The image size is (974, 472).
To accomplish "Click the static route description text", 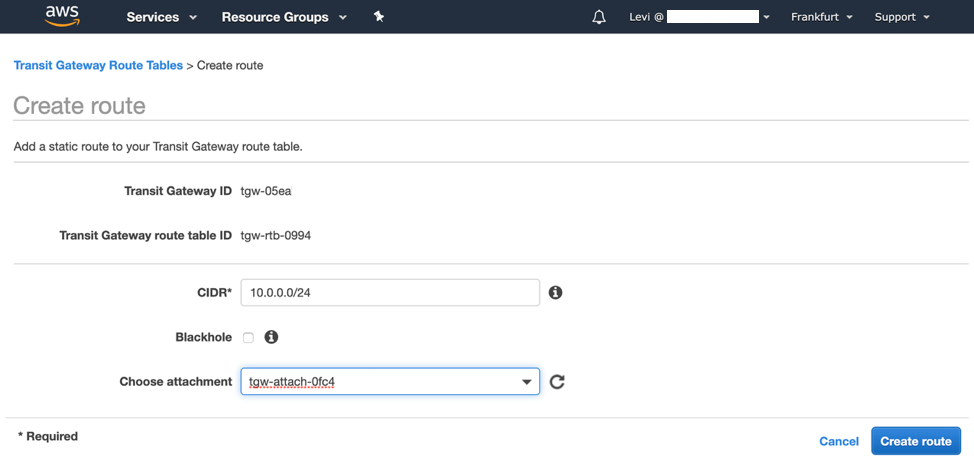I will (158, 148).
